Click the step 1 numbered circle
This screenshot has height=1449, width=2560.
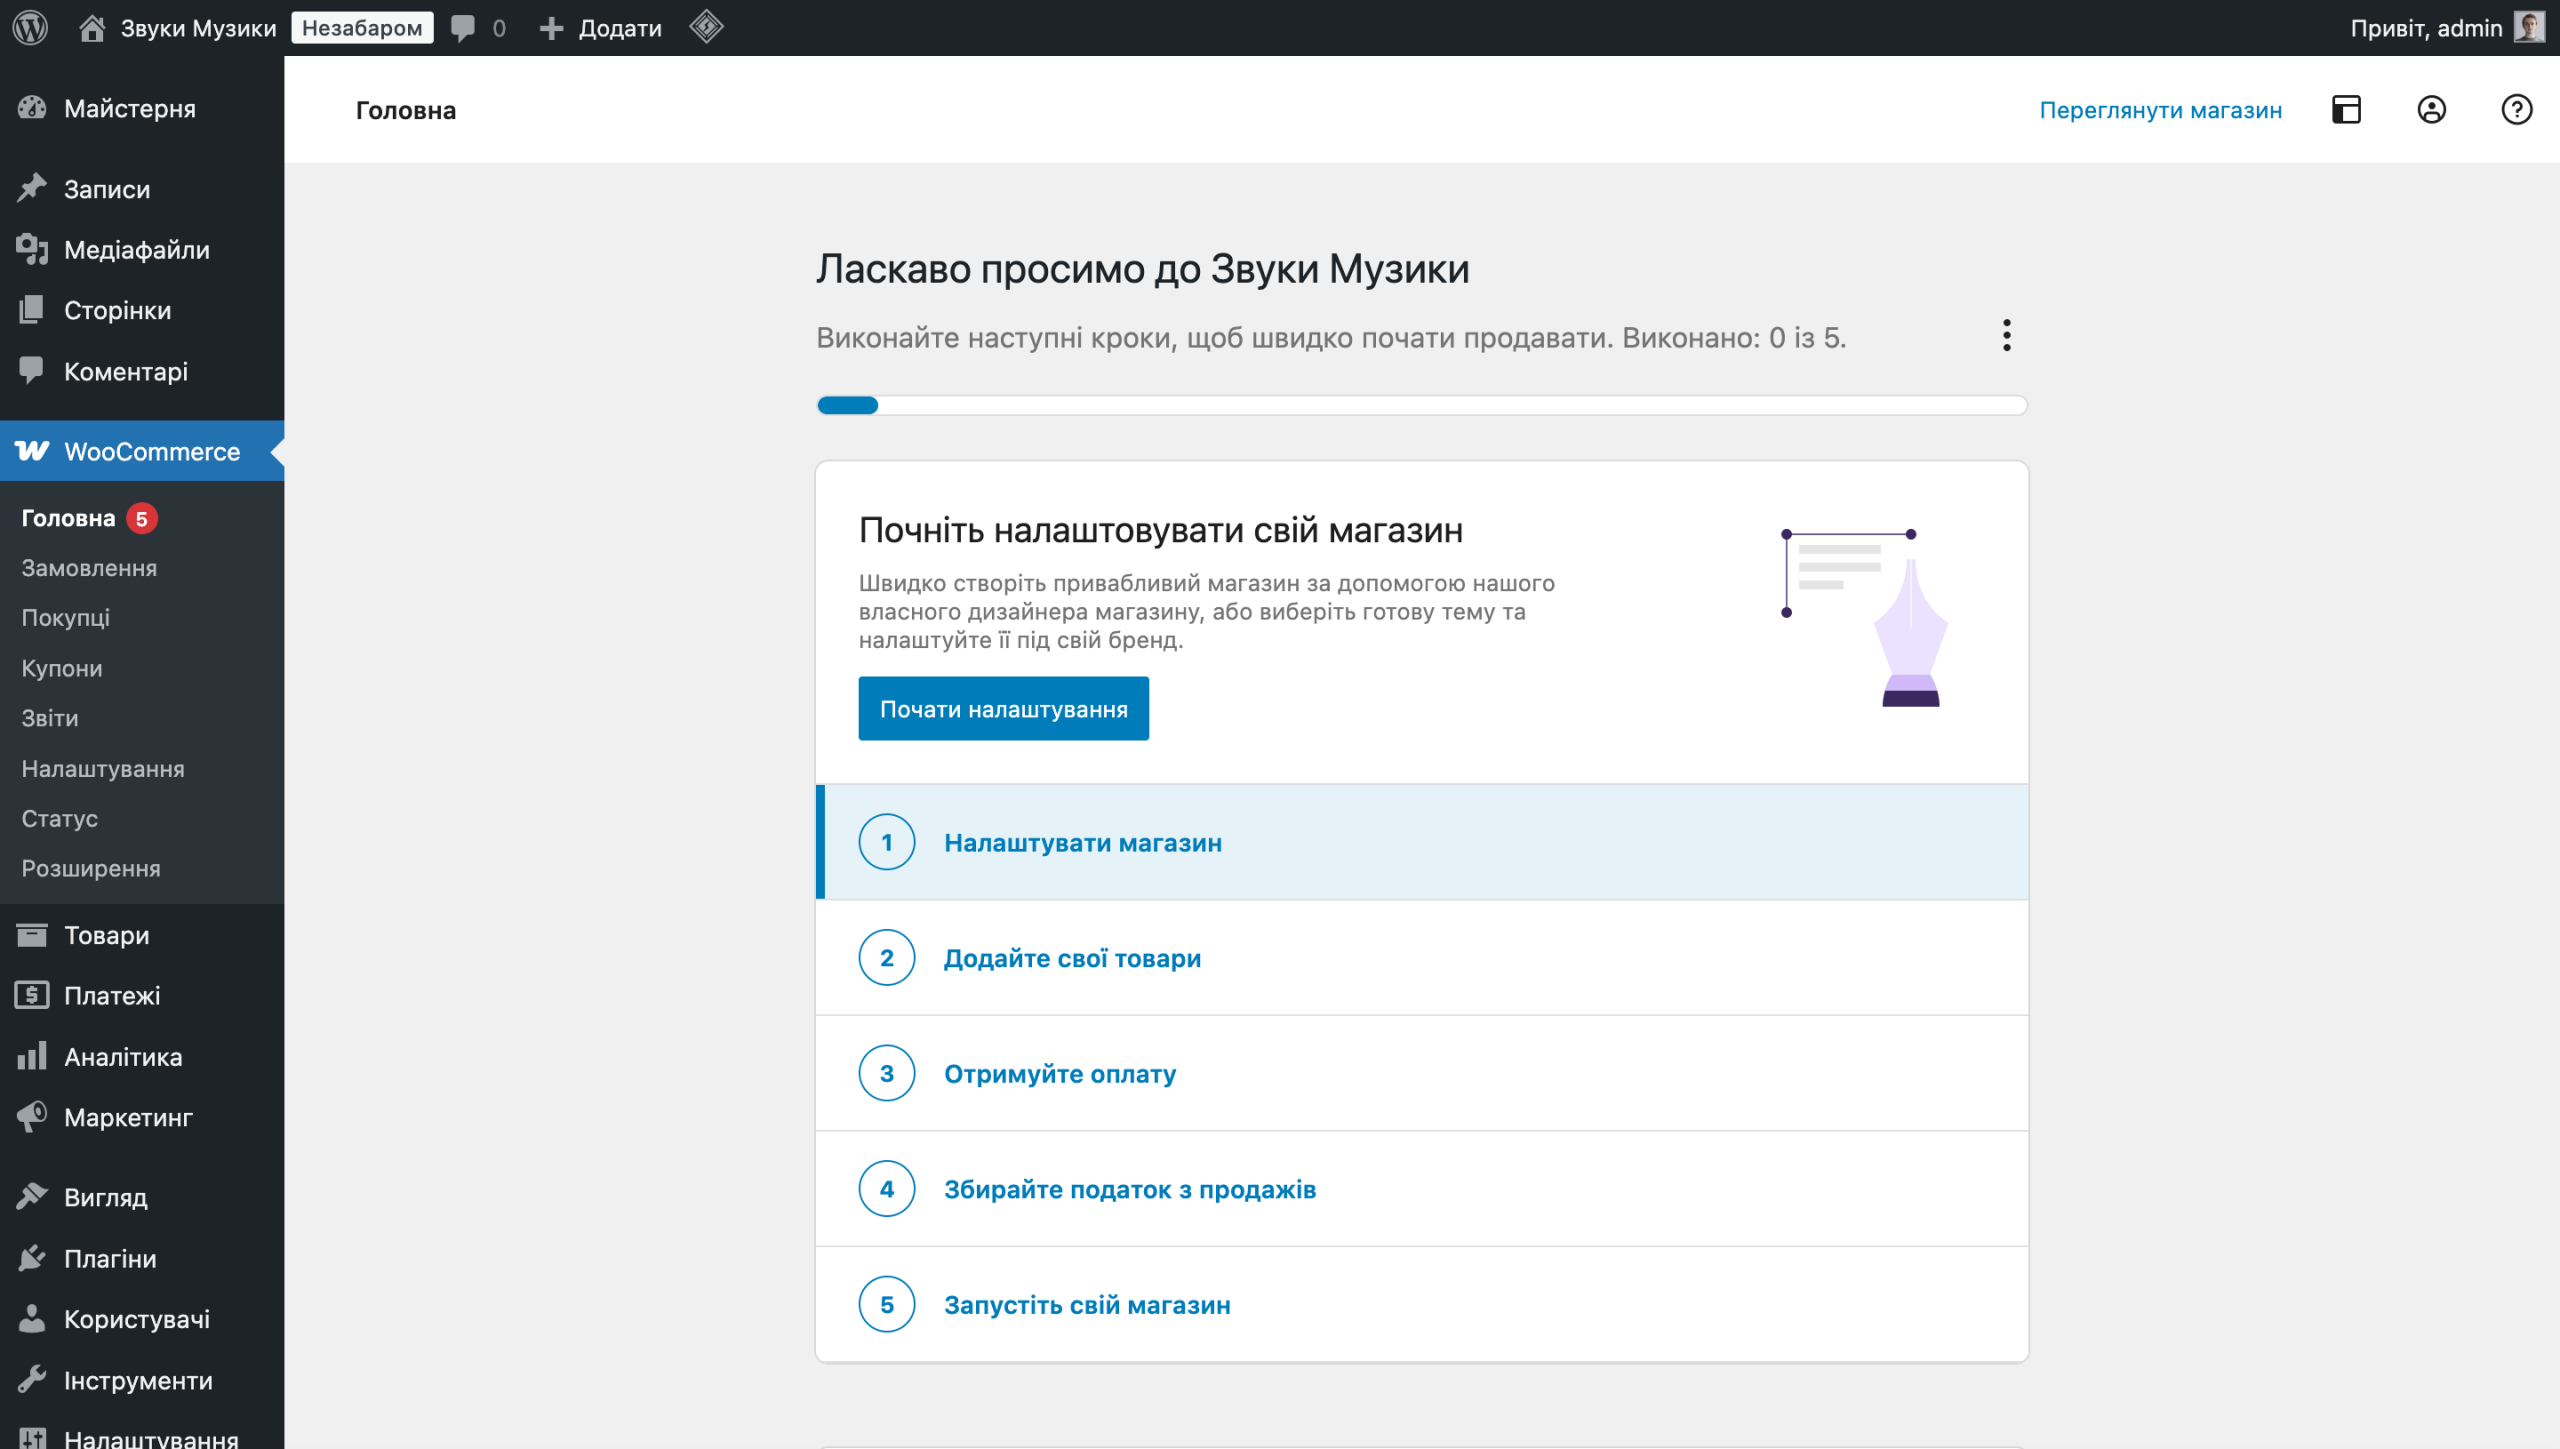click(x=887, y=842)
